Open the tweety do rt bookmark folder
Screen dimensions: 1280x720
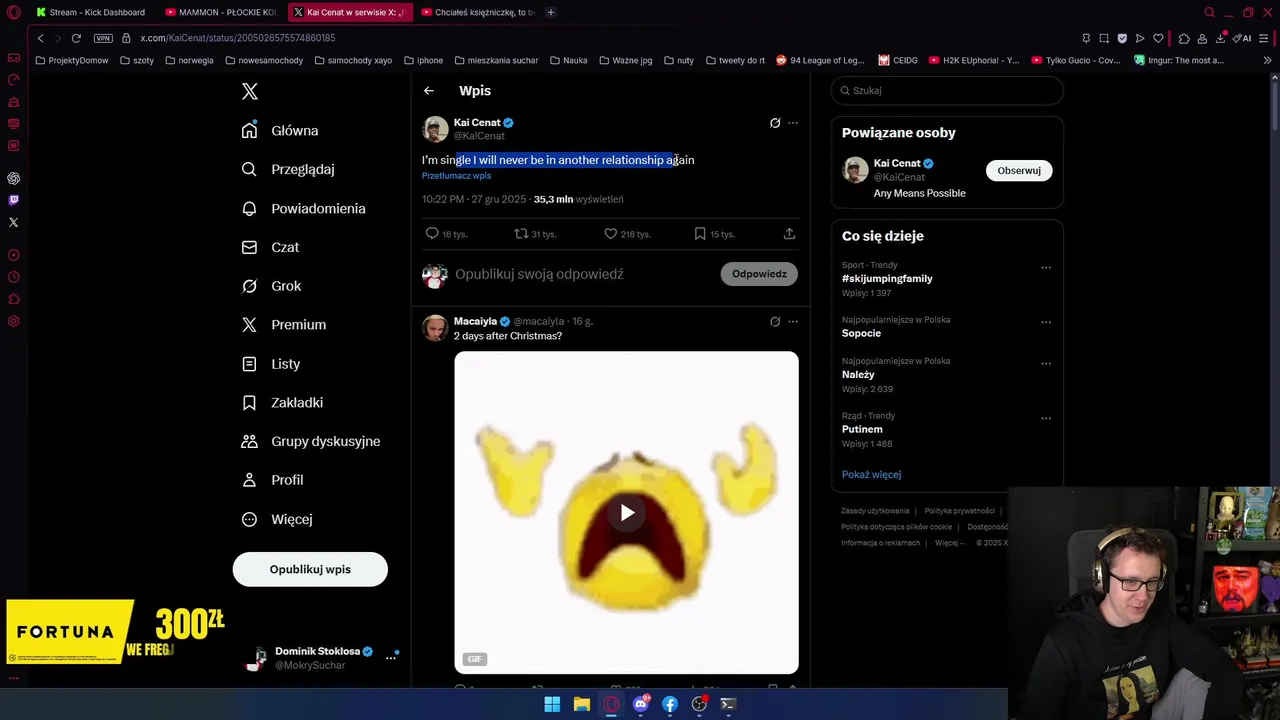pos(735,60)
